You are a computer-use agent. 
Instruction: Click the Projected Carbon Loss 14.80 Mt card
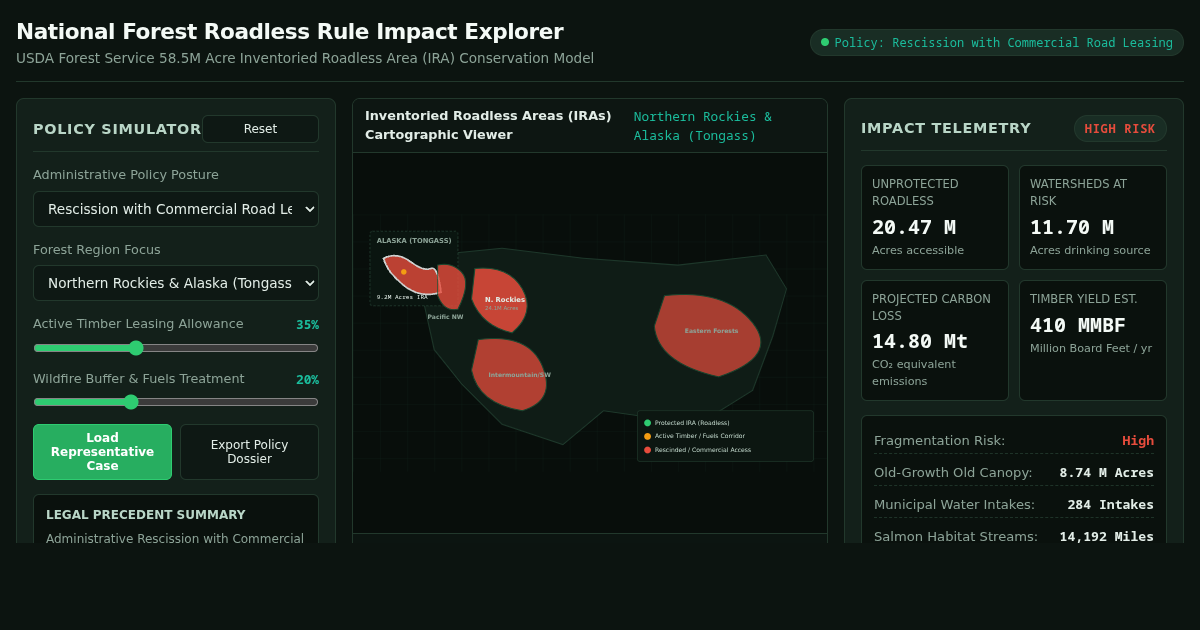(x=935, y=340)
